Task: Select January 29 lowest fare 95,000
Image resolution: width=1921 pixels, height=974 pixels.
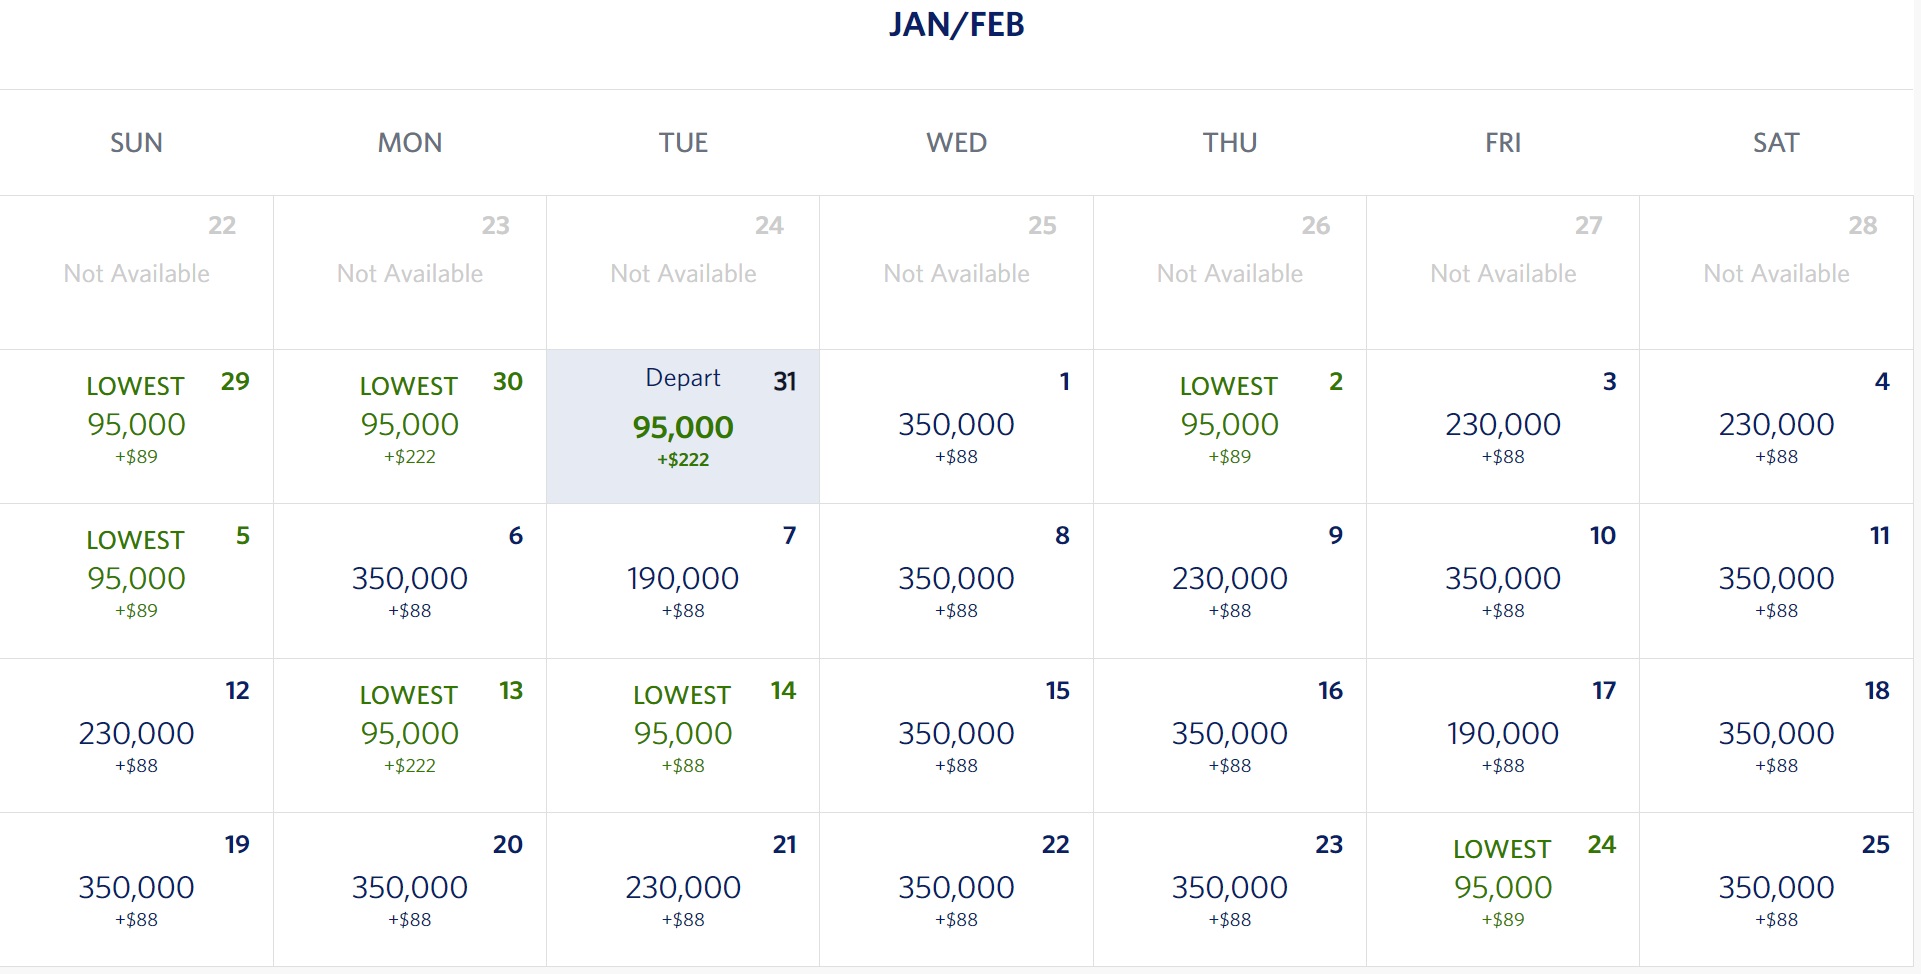Action: pos(136,426)
